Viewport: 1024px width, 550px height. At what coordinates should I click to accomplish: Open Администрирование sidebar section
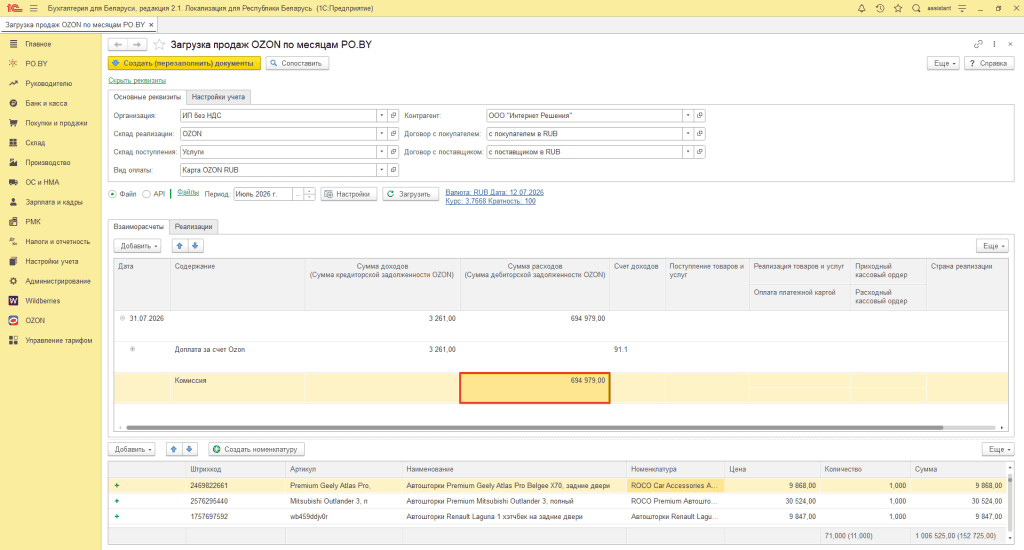coord(57,281)
